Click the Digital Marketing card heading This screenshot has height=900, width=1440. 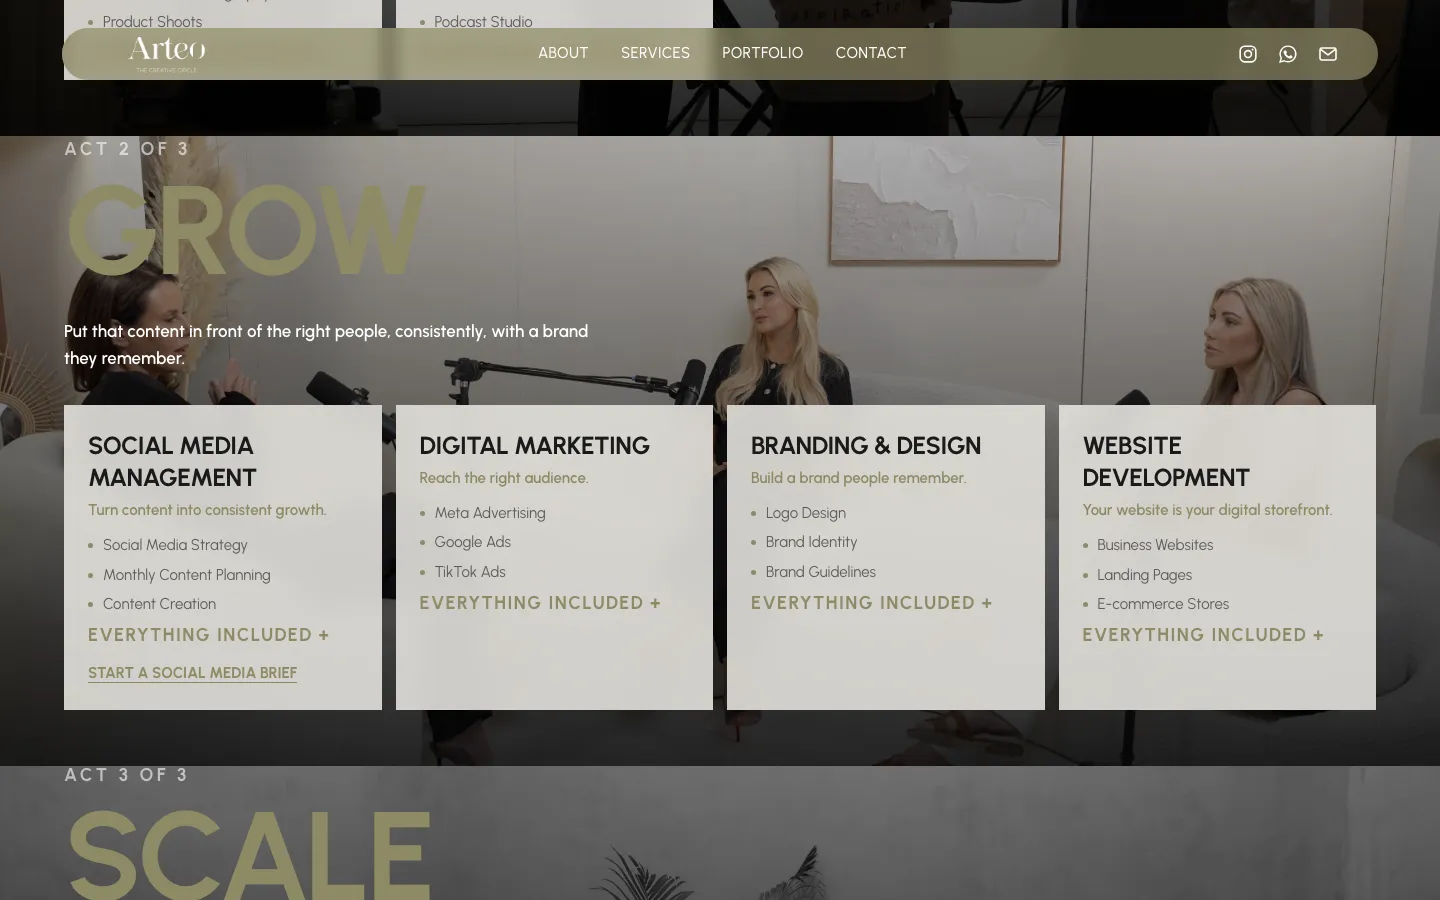click(534, 445)
